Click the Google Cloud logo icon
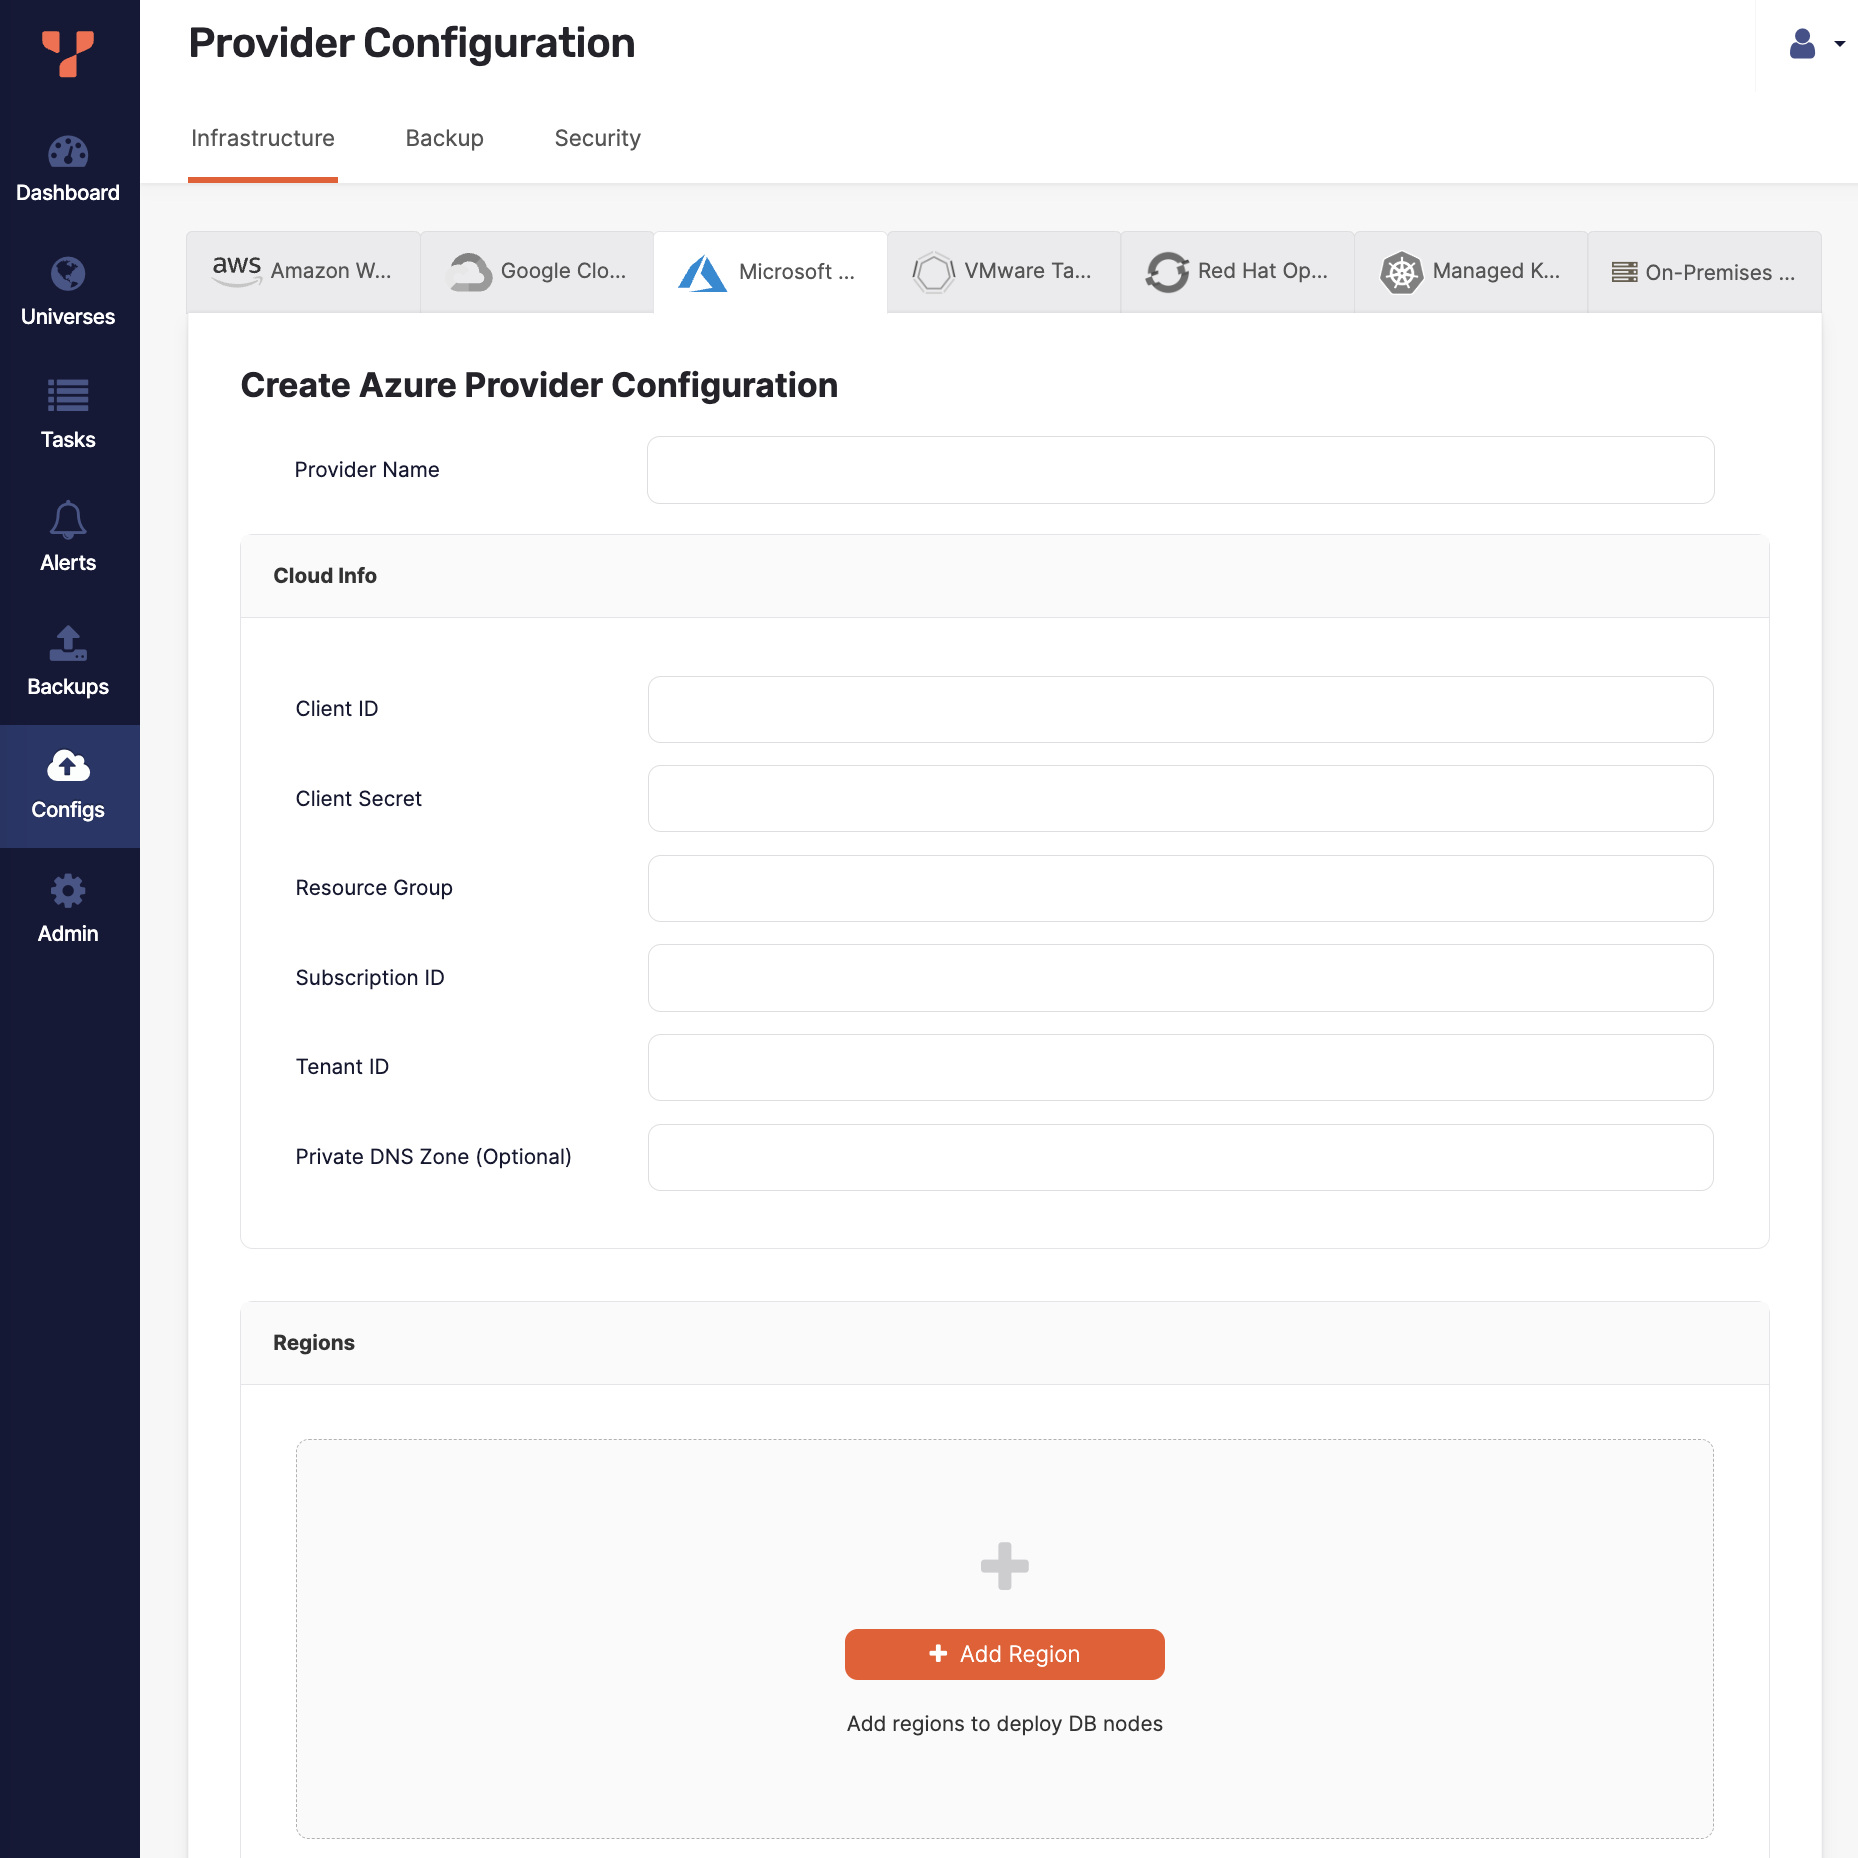1858x1858 pixels. 469,272
